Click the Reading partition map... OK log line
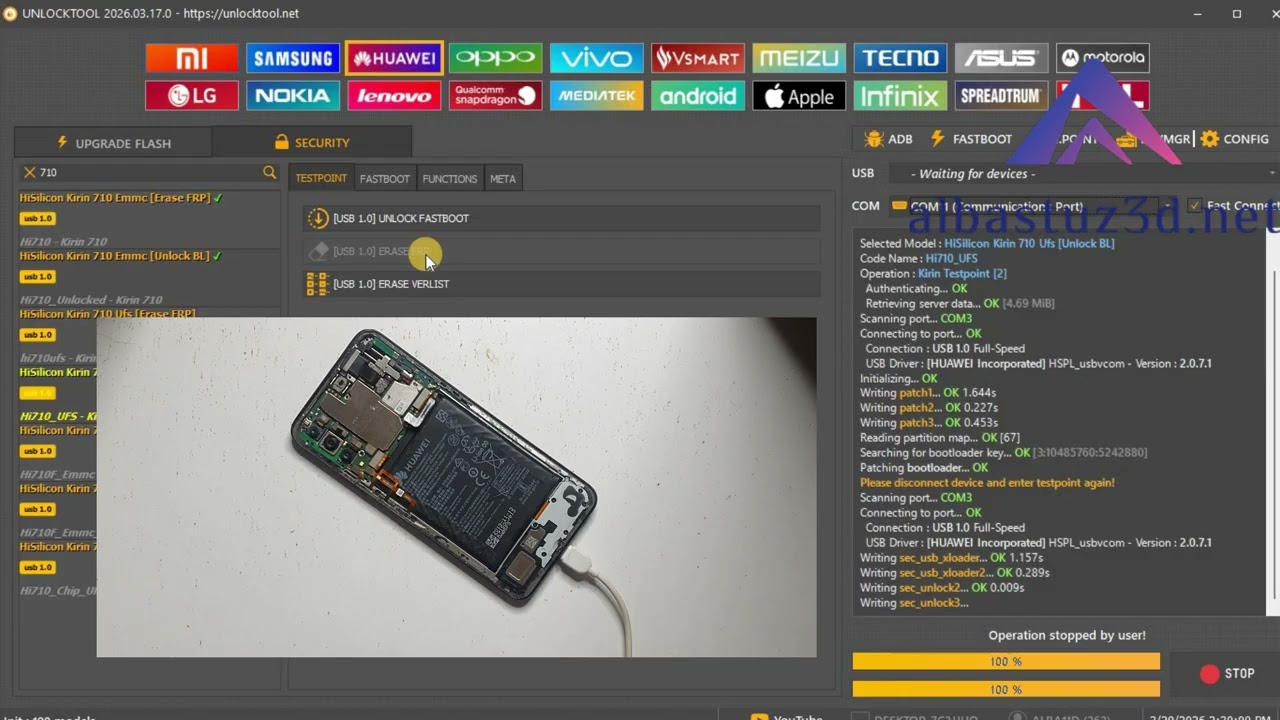Viewport: 1280px width, 720px height. [x=940, y=438]
